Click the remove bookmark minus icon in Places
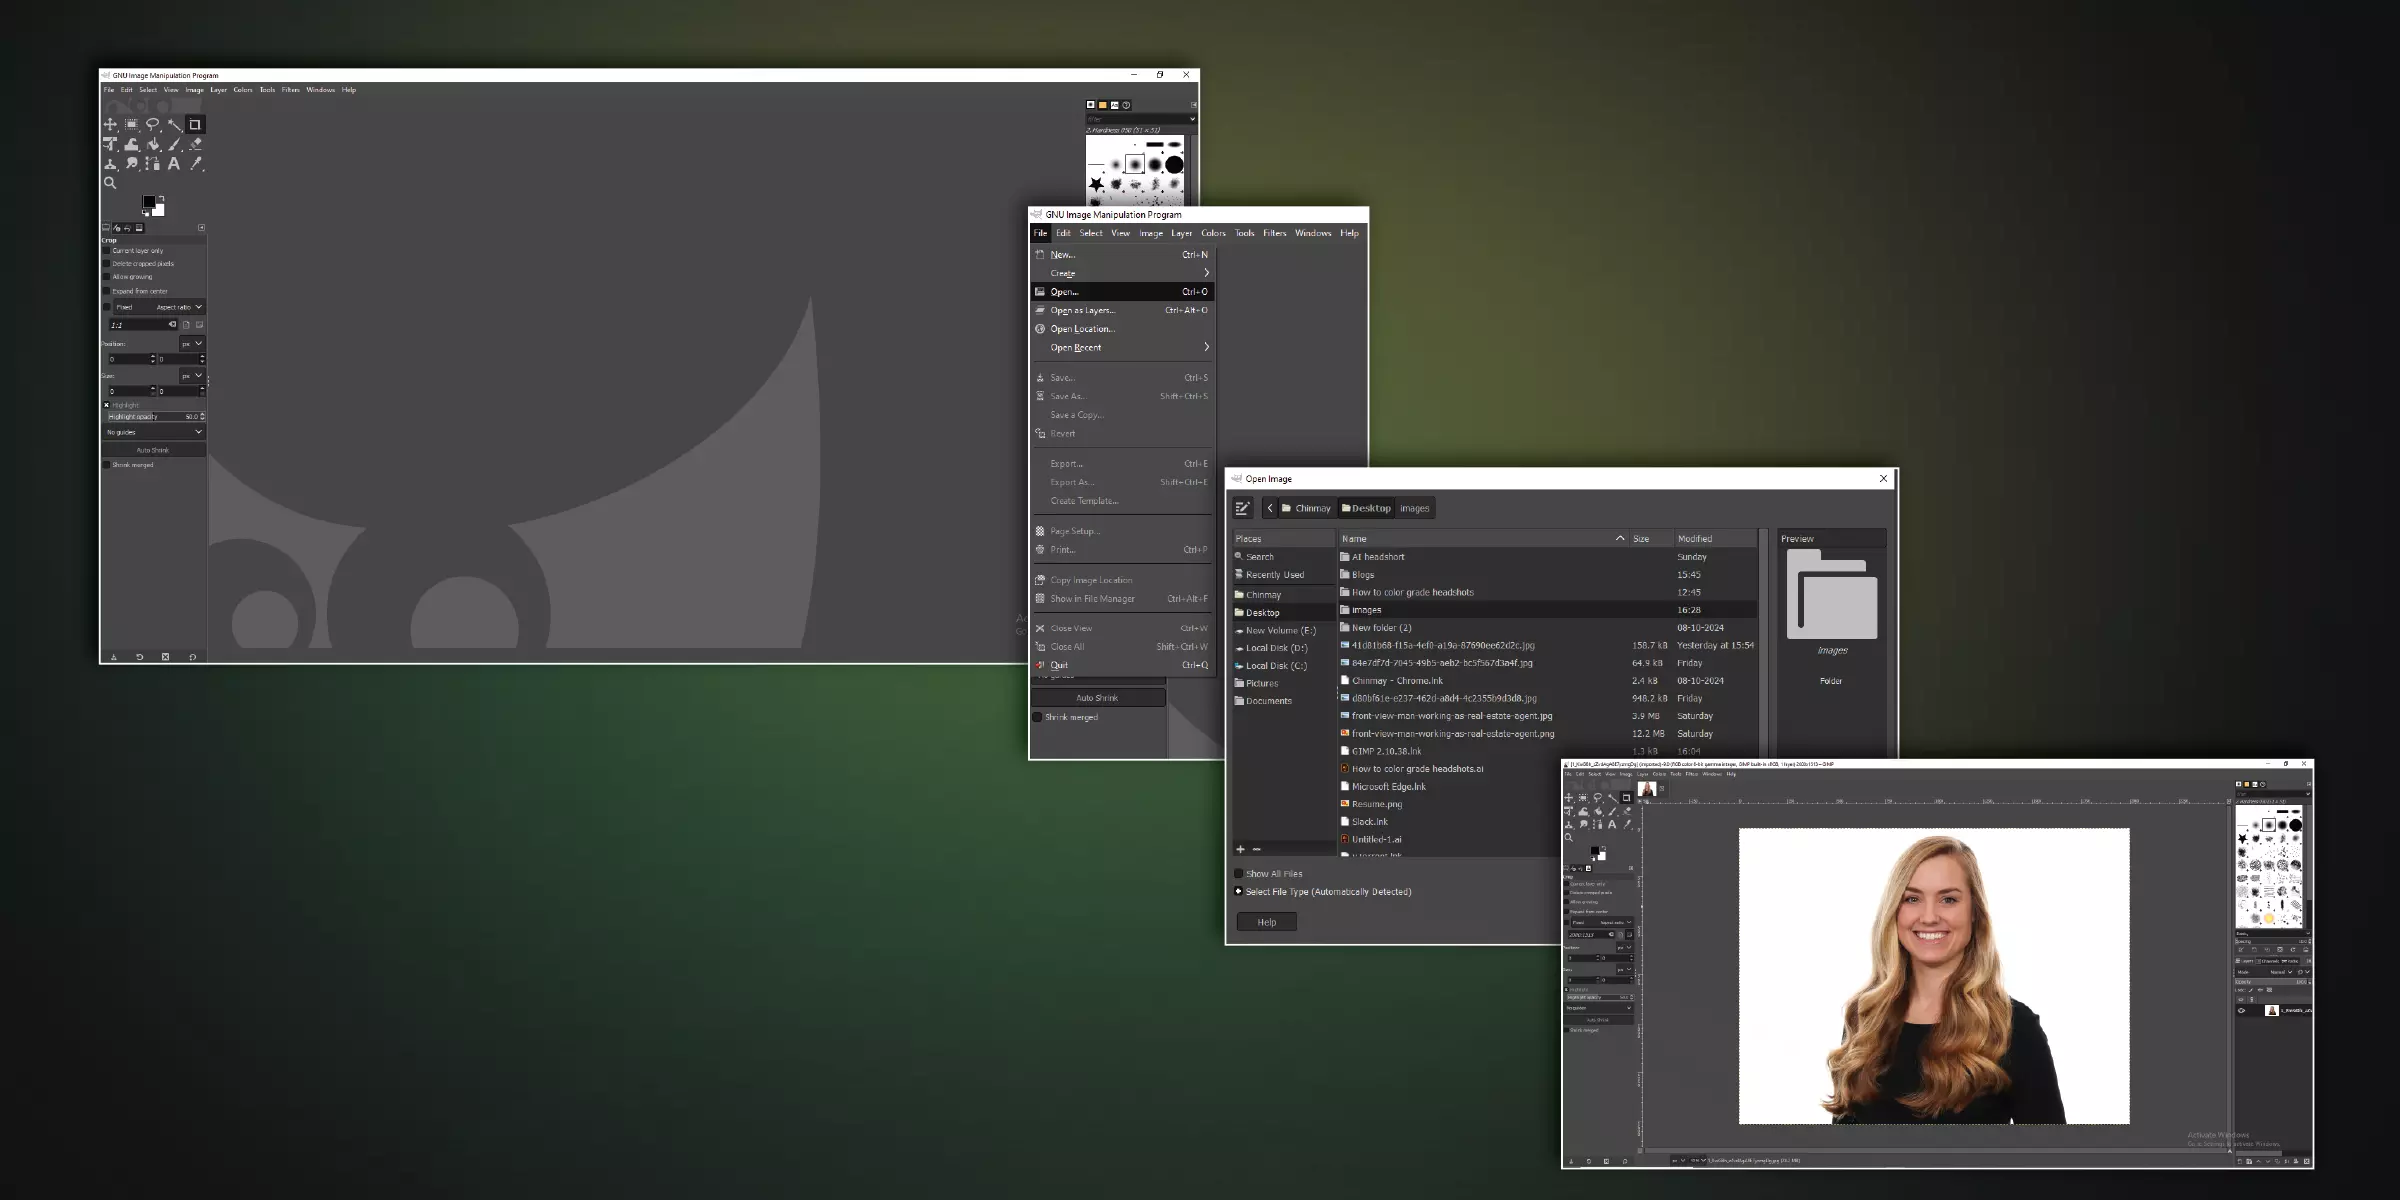 click(x=1257, y=849)
